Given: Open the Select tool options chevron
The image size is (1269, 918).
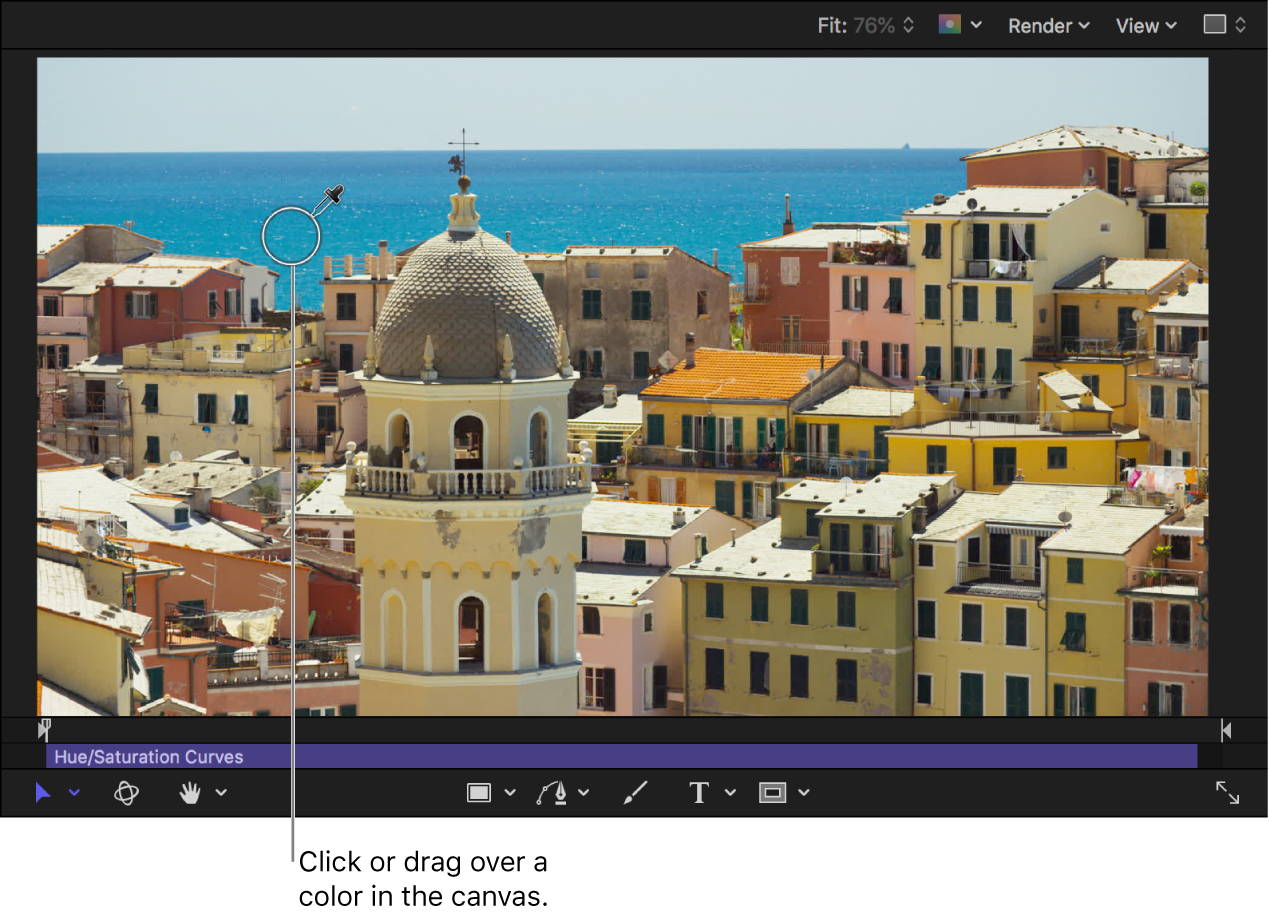Looking at the screenshot, I should pyautogui.click(x=74, y=793).
